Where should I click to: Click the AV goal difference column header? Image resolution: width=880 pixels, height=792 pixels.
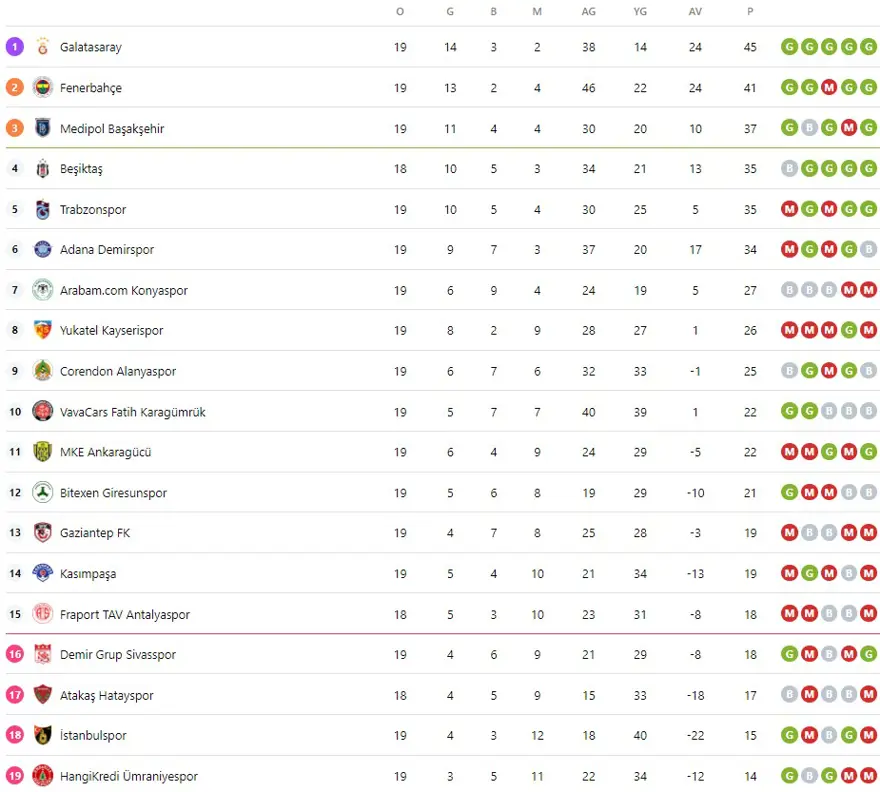point(695,12)
